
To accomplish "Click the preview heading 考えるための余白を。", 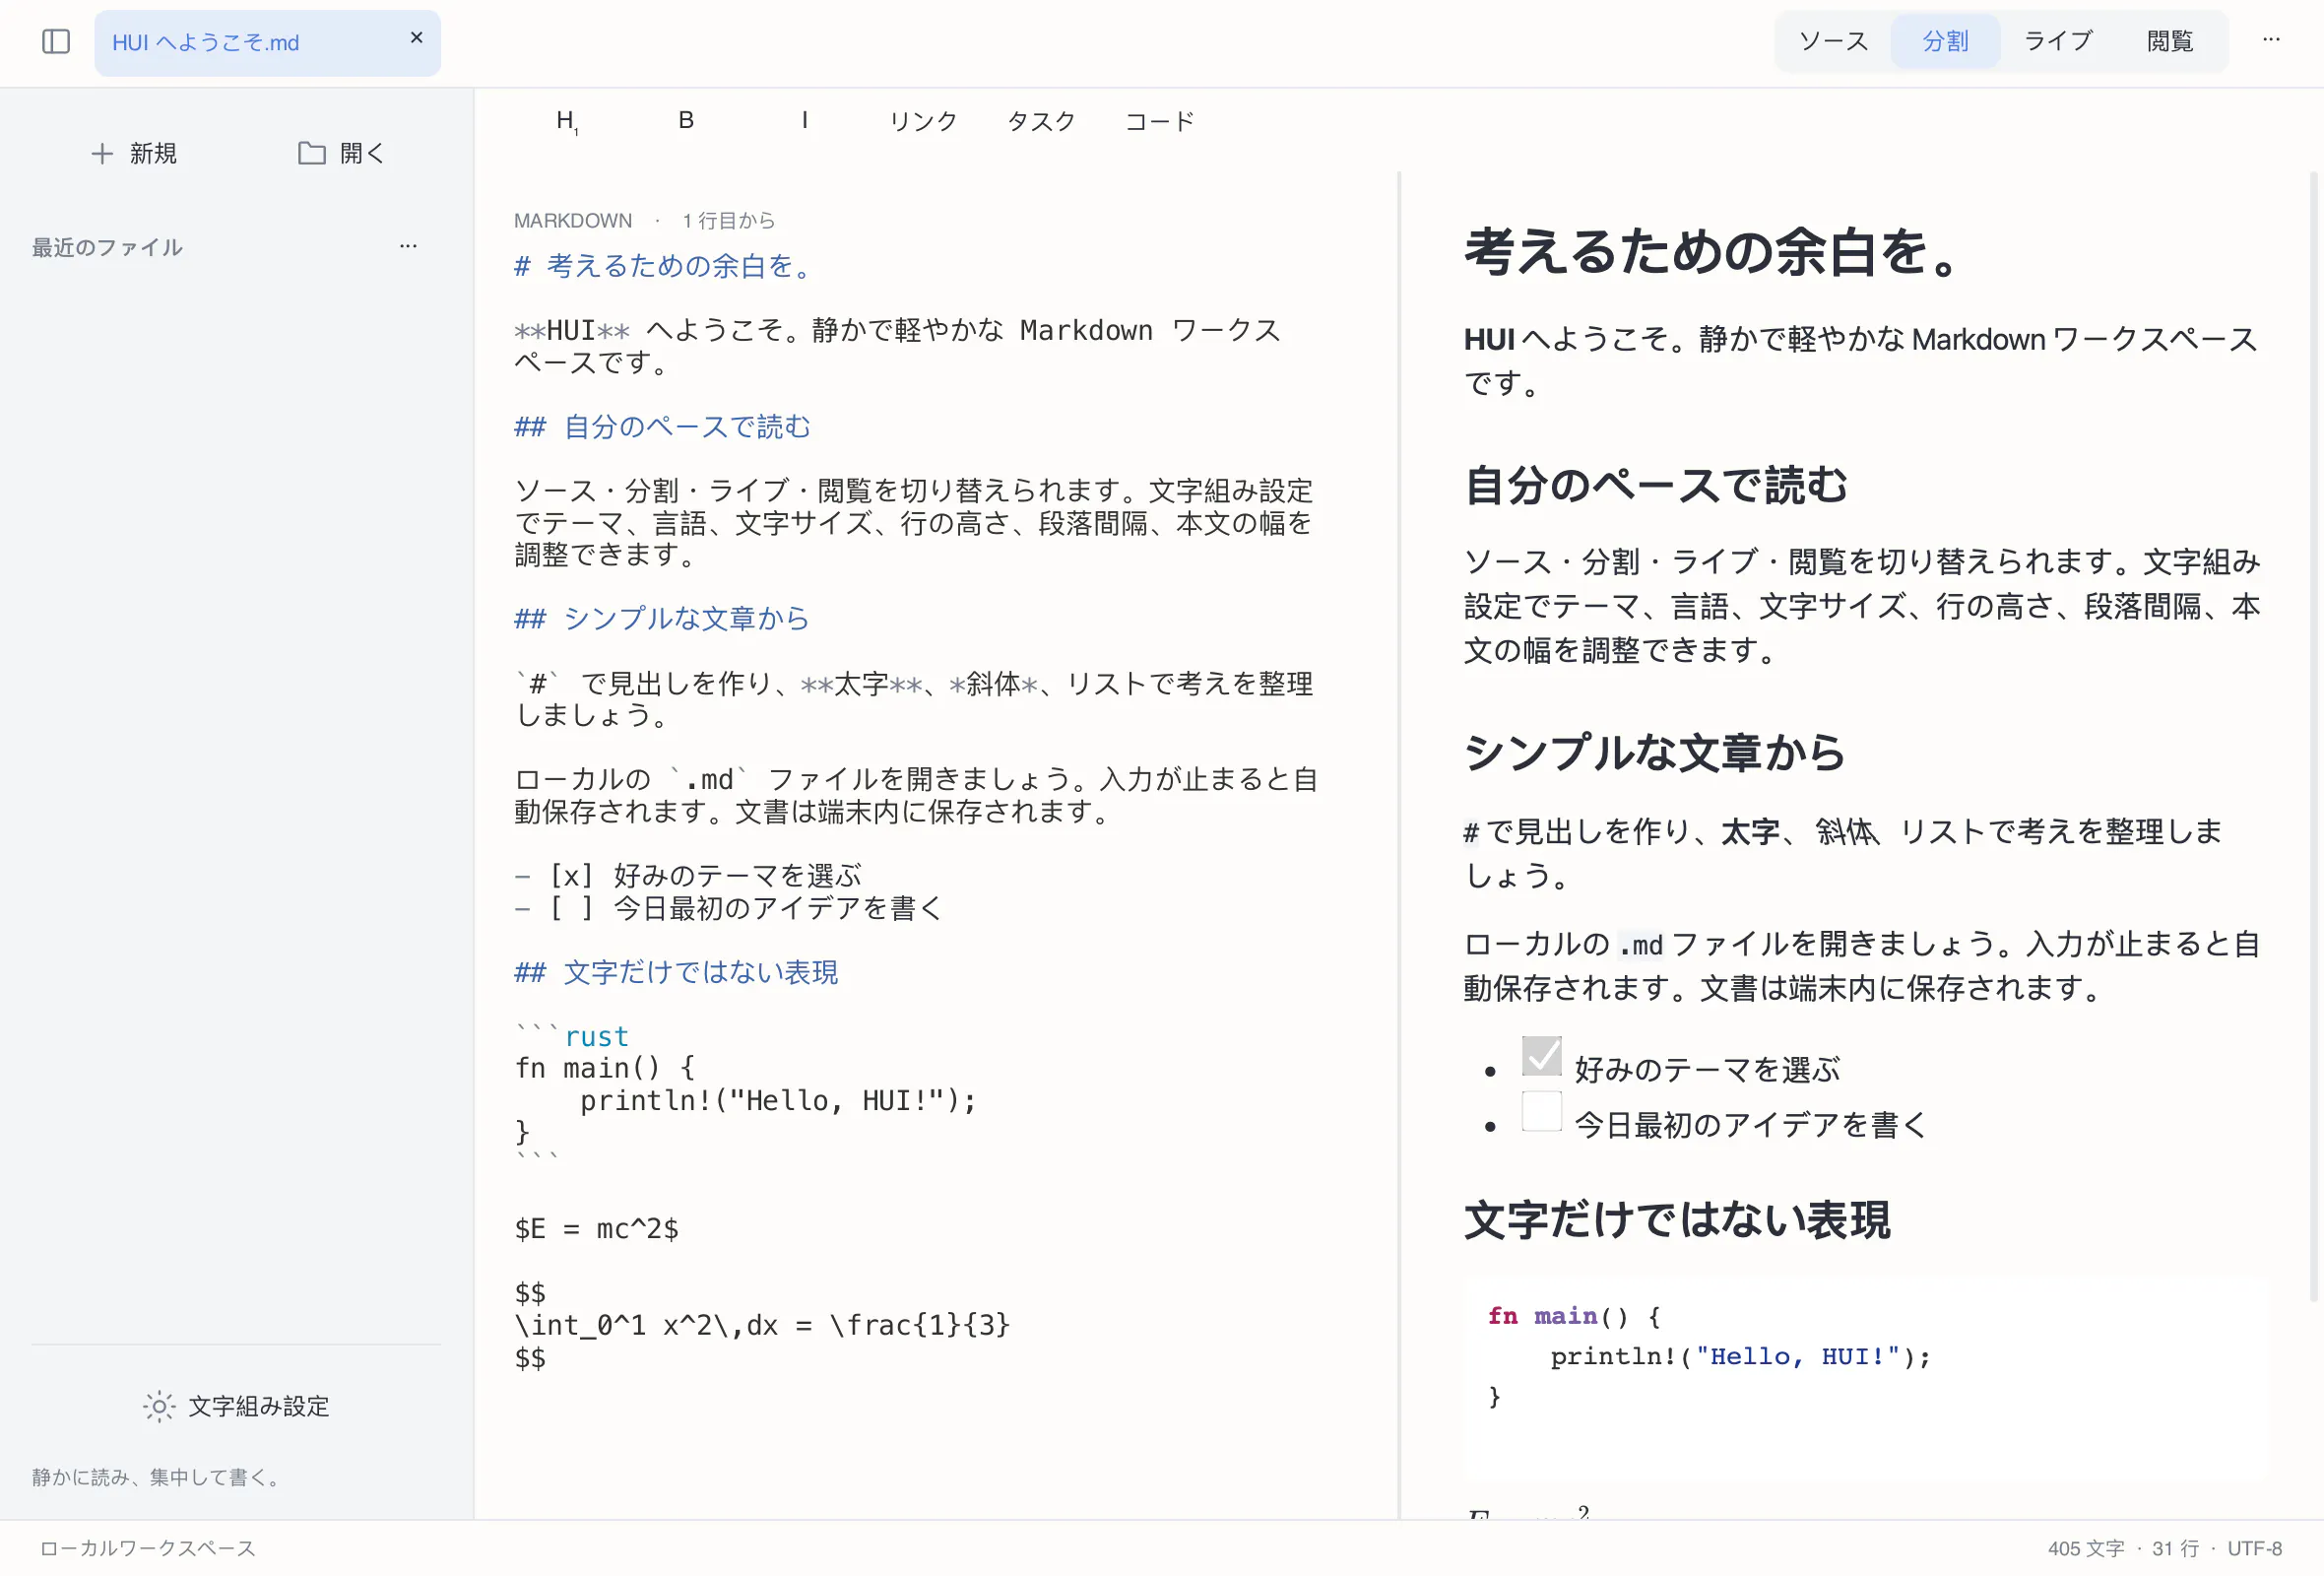I will [1714, 251].
